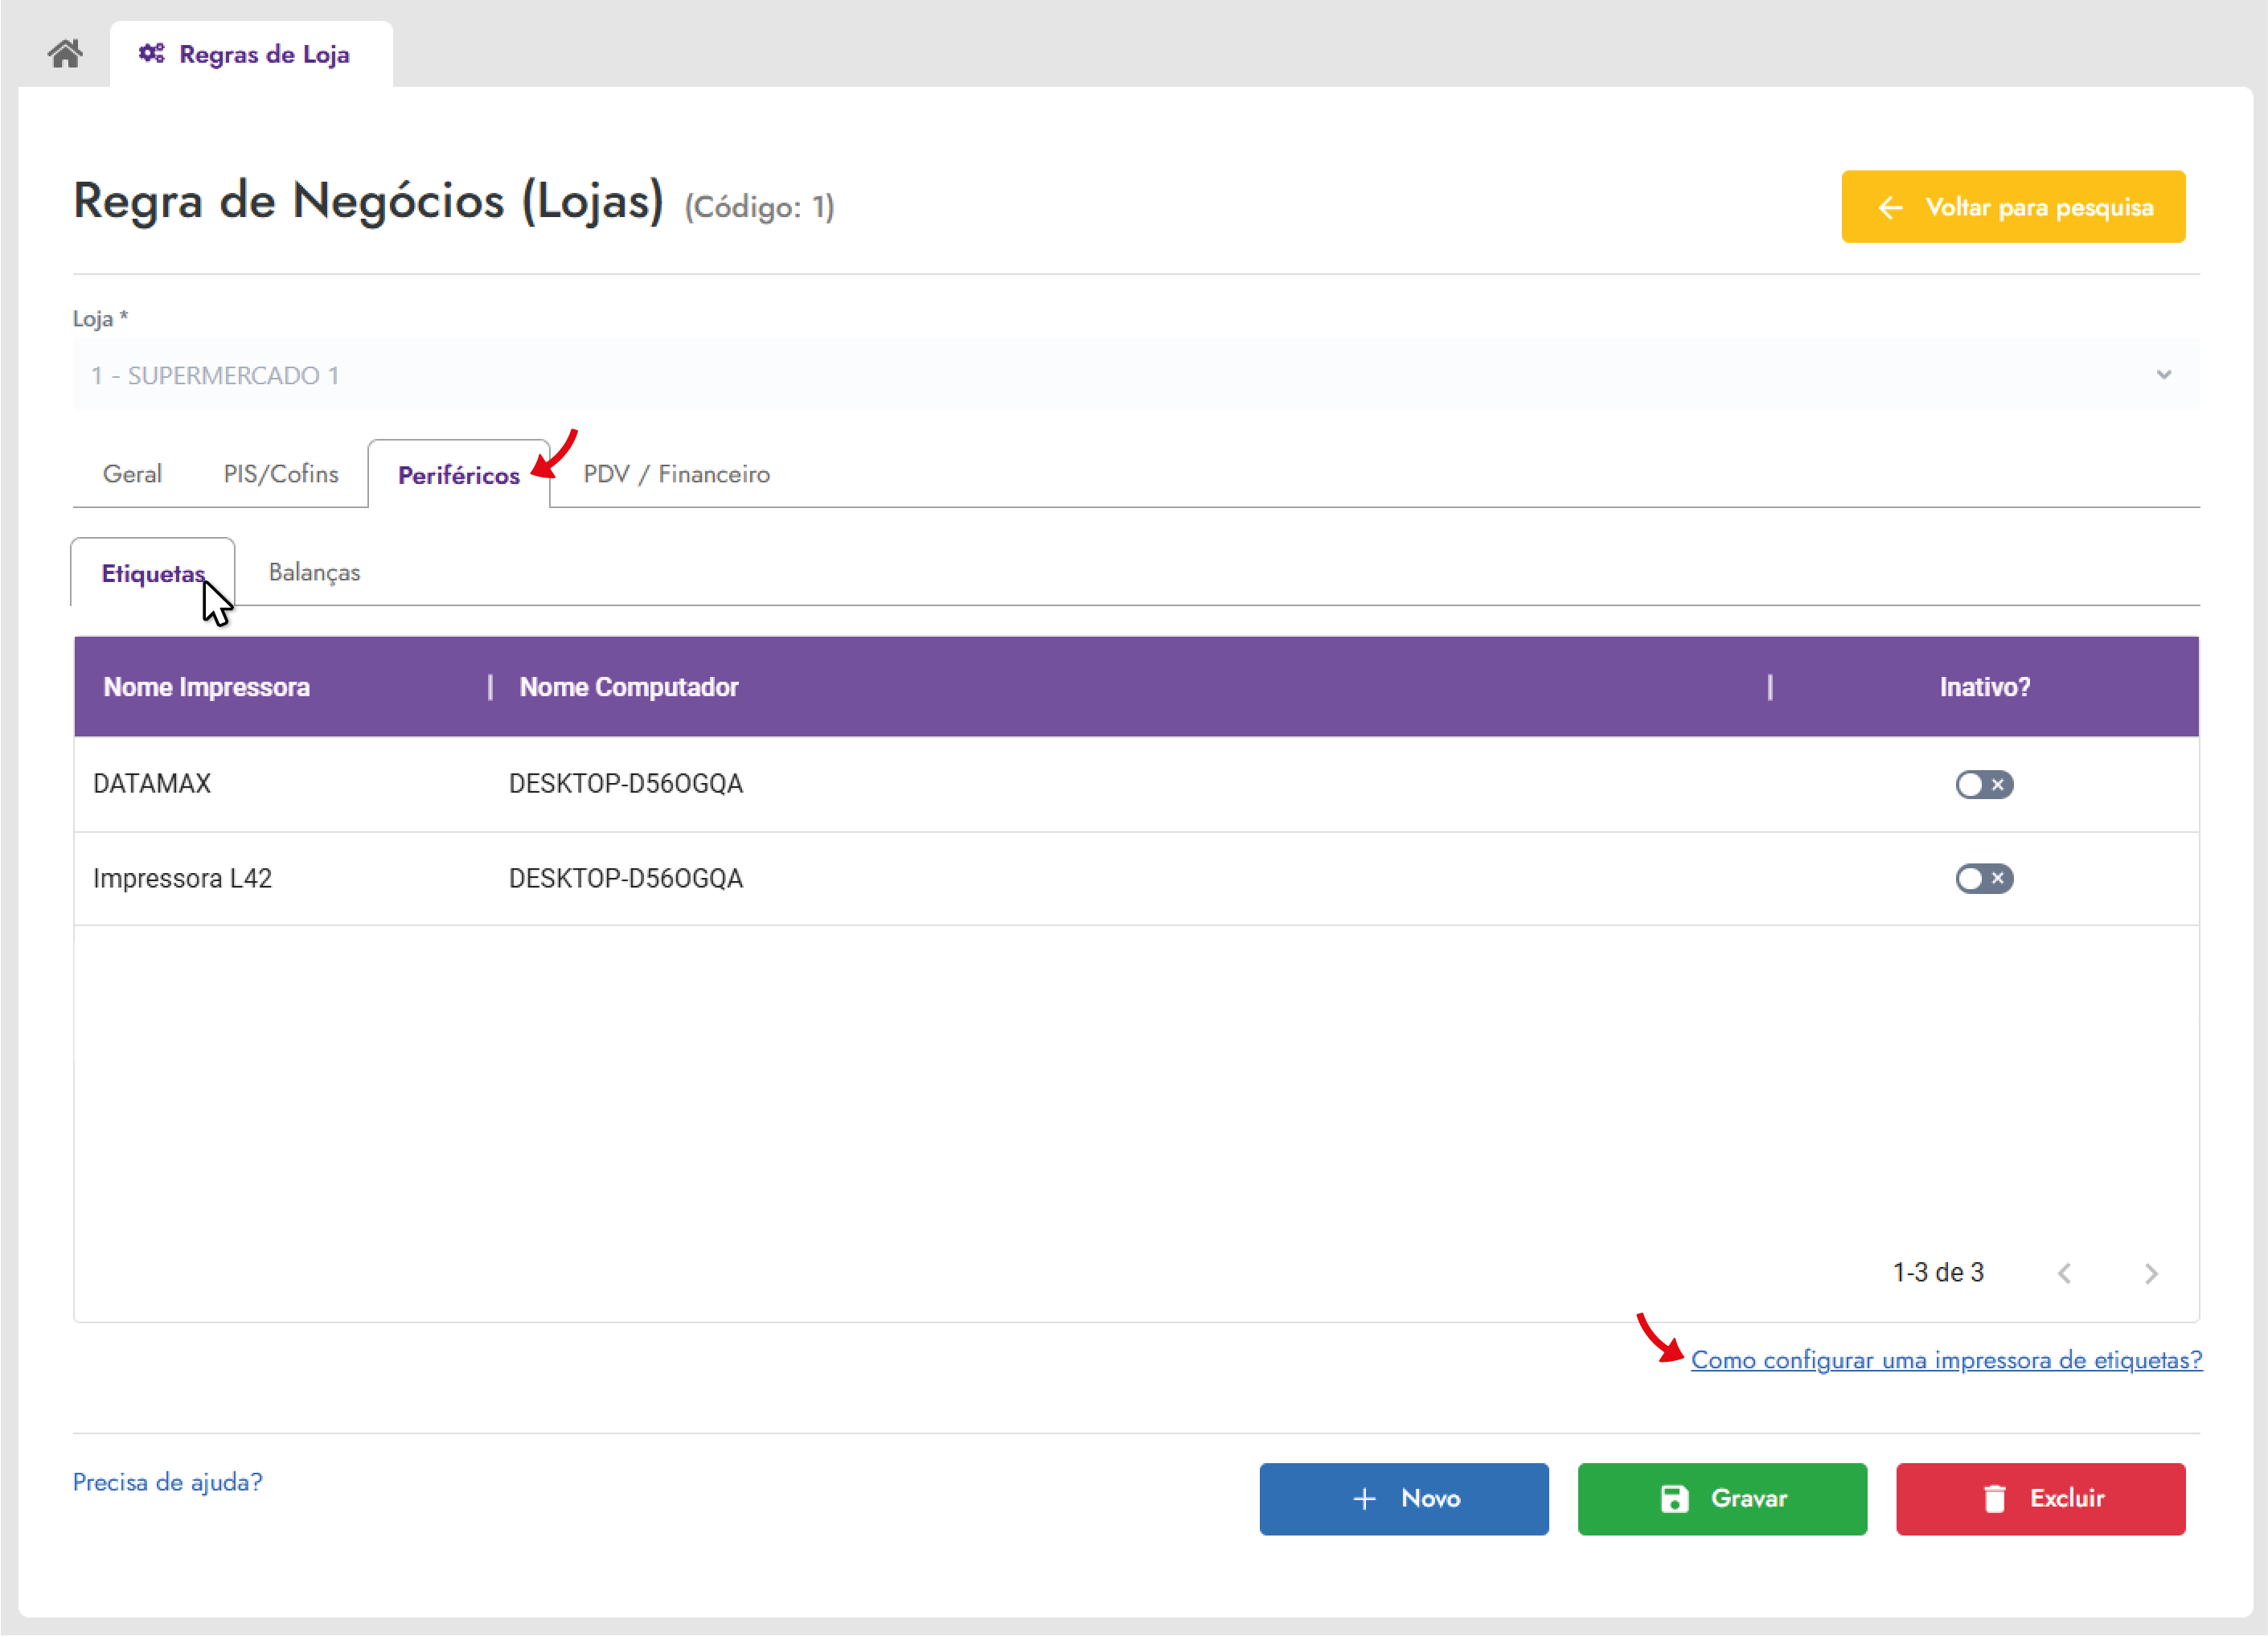The height and width of the screenshot is (1636, 2268).
Task: Switch to the PIS/Cofins tab
Action: [281, 474]
